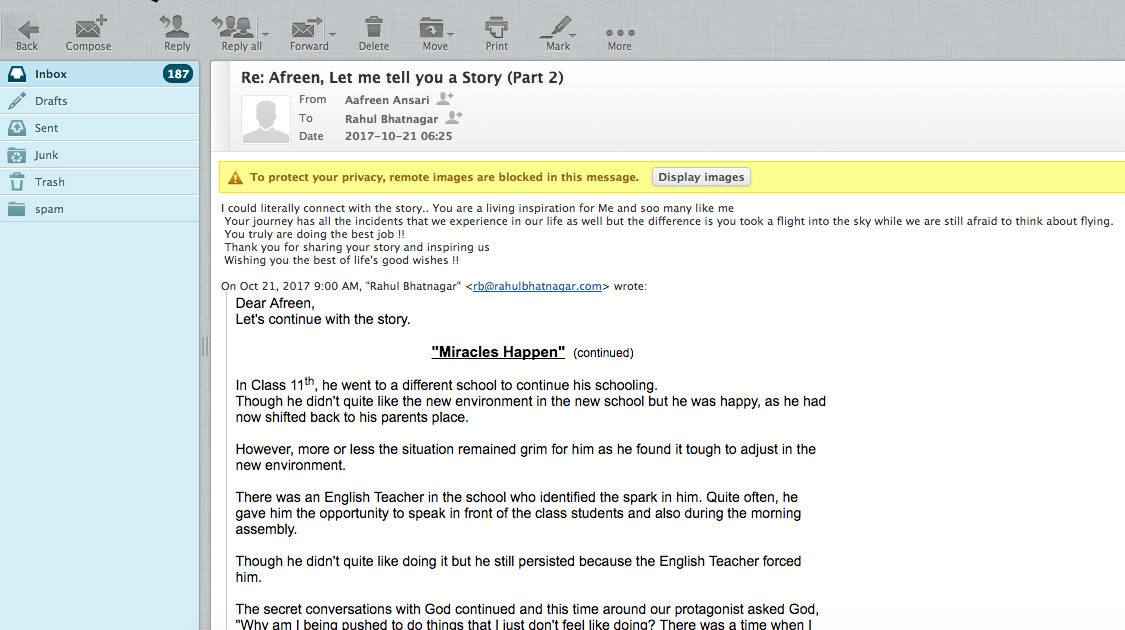
Task: Mark the message
Action: pyautogui.click(x=557, y=34)
